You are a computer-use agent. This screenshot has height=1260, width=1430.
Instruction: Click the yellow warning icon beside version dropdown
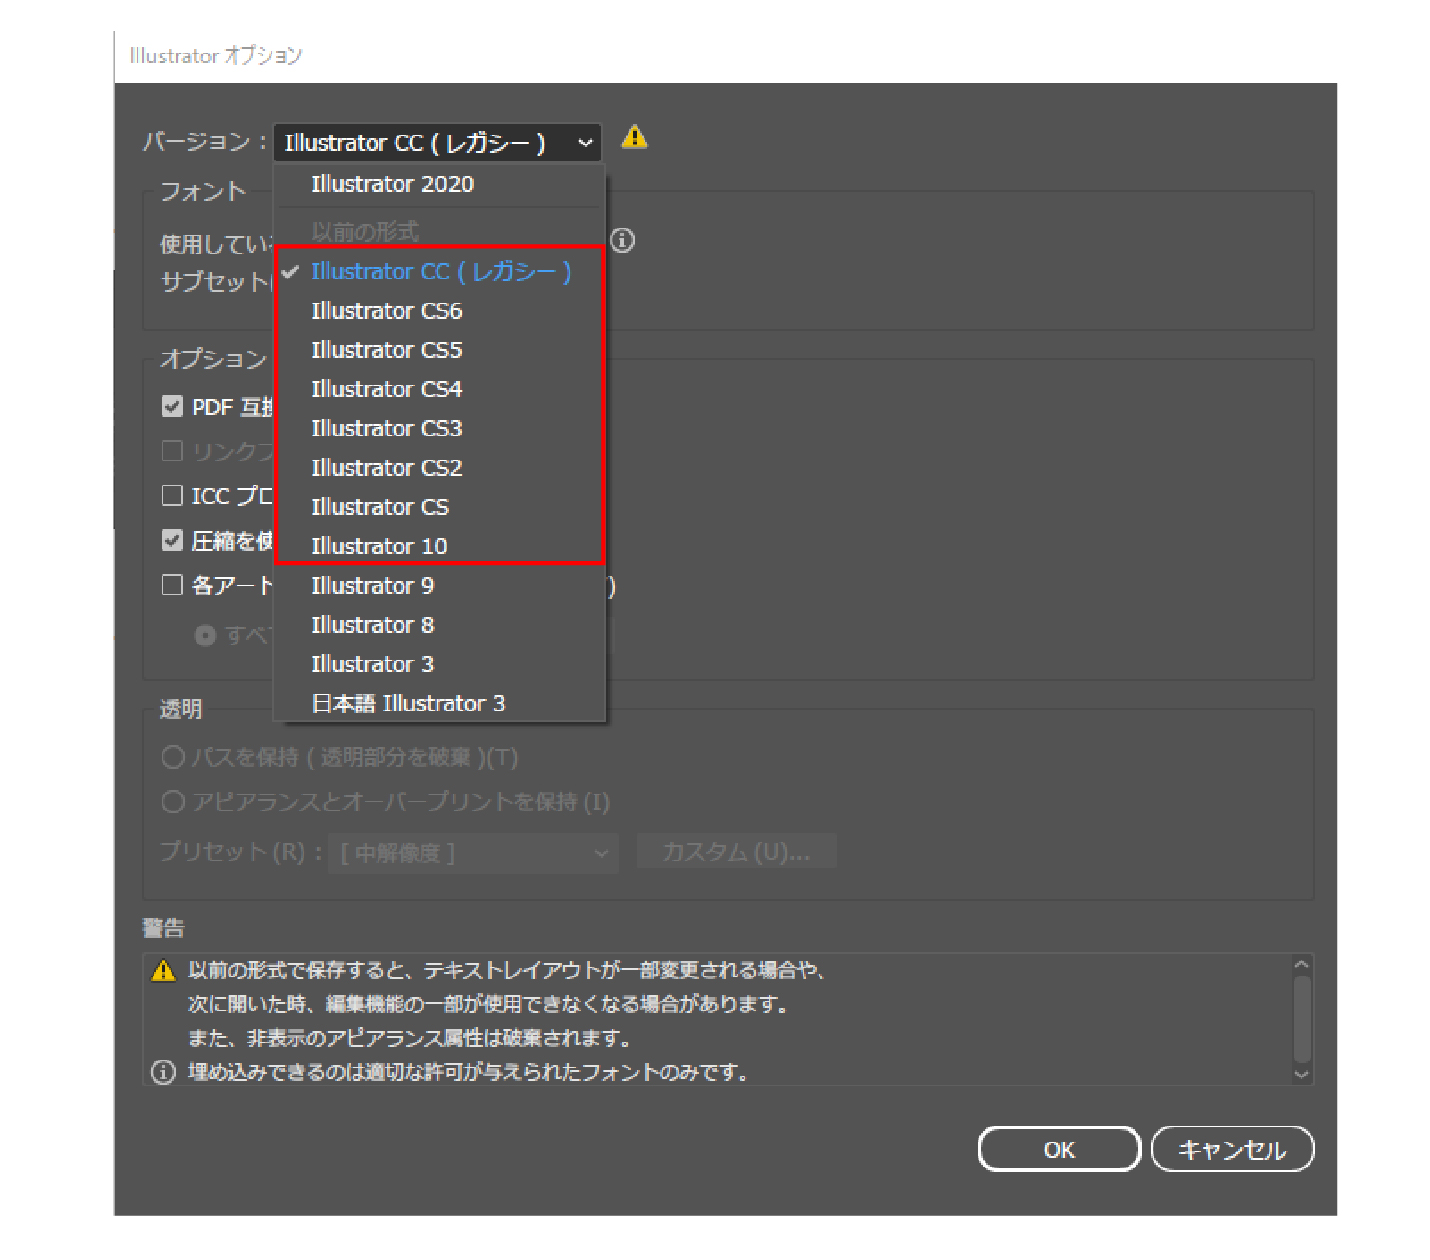tap(634, 137)
